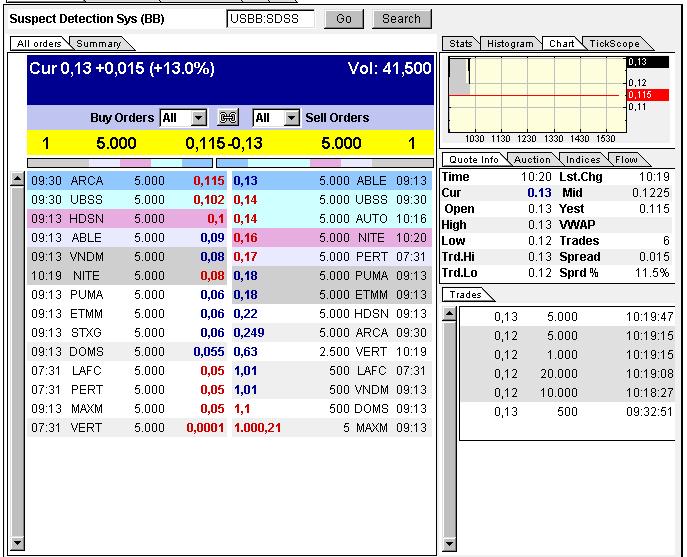This screenshot has width=687, height=557.
Task: Show the Auction tab
Action: [532, 160]
